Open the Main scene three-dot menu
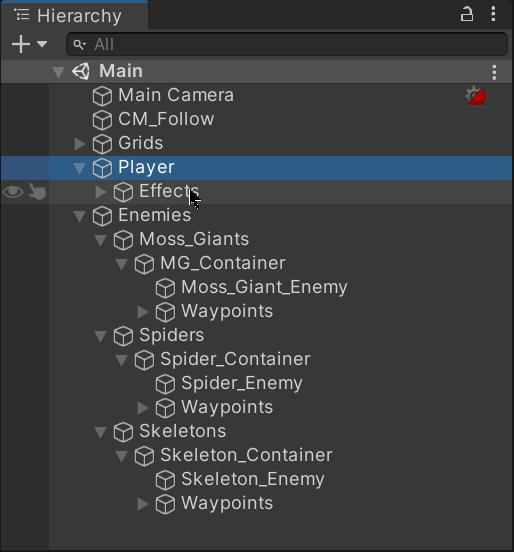 click(494, 72)
